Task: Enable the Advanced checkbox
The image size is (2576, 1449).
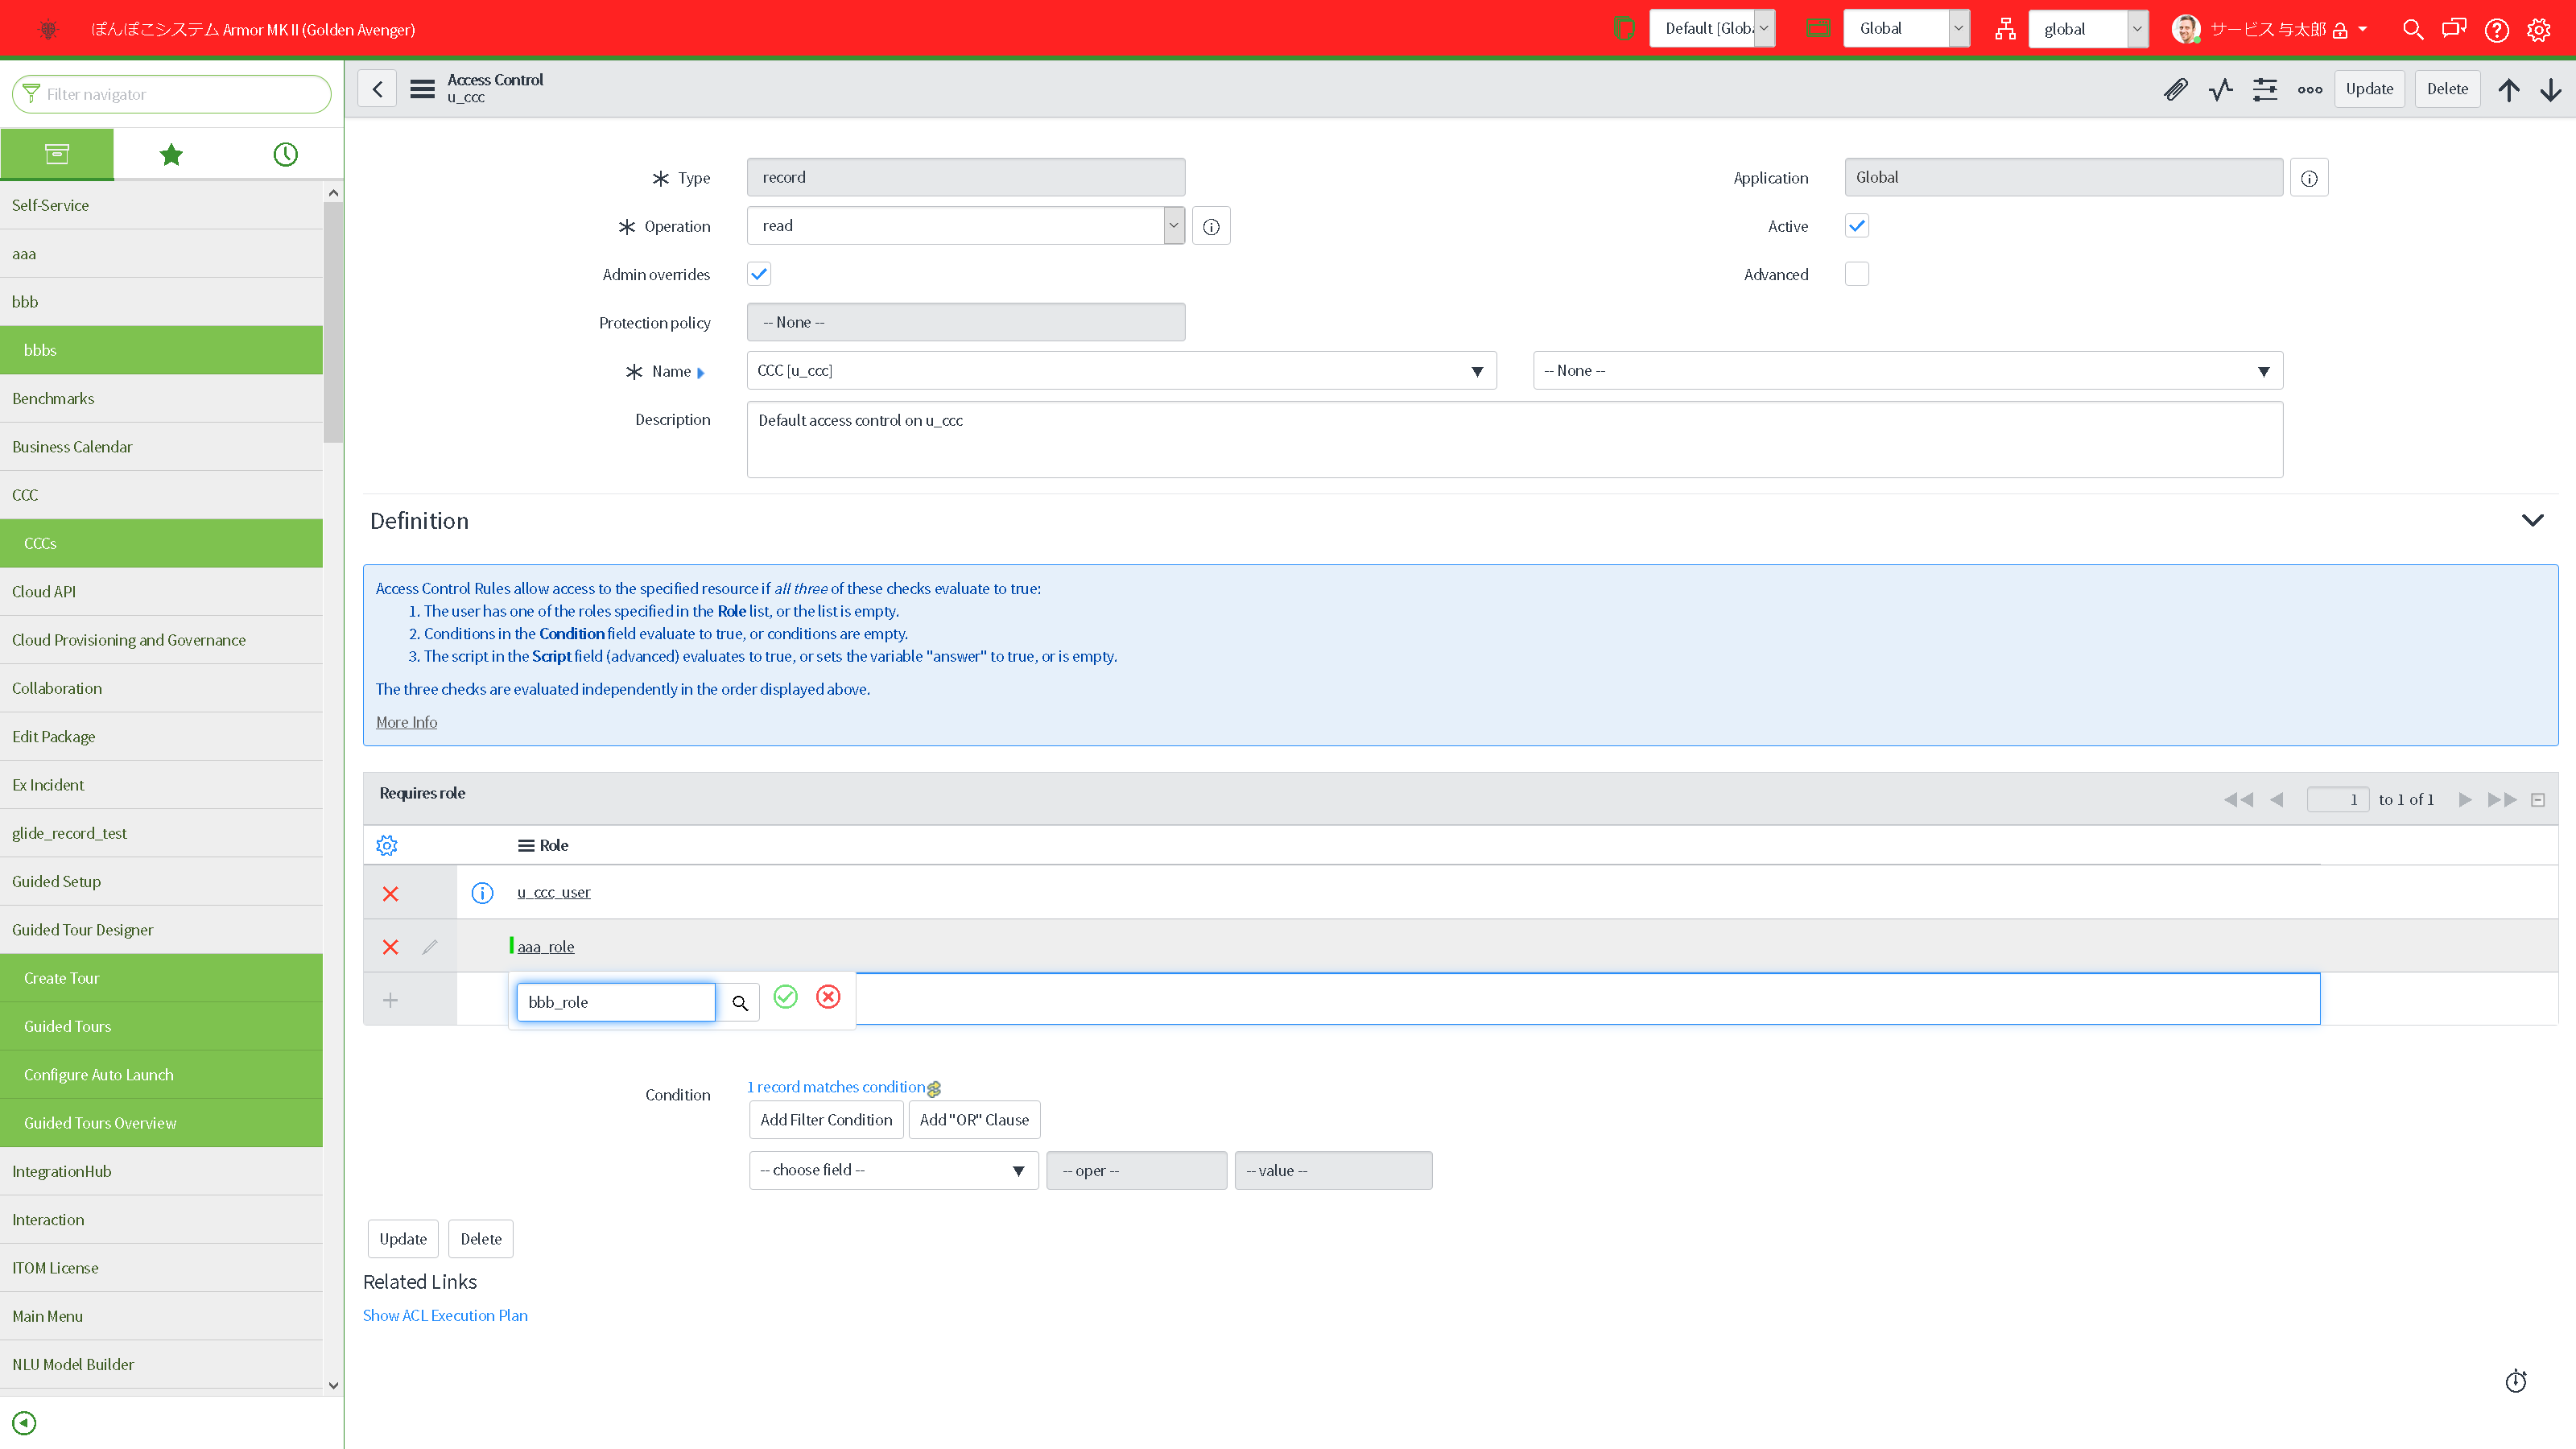Action: tap(1857, 274)
